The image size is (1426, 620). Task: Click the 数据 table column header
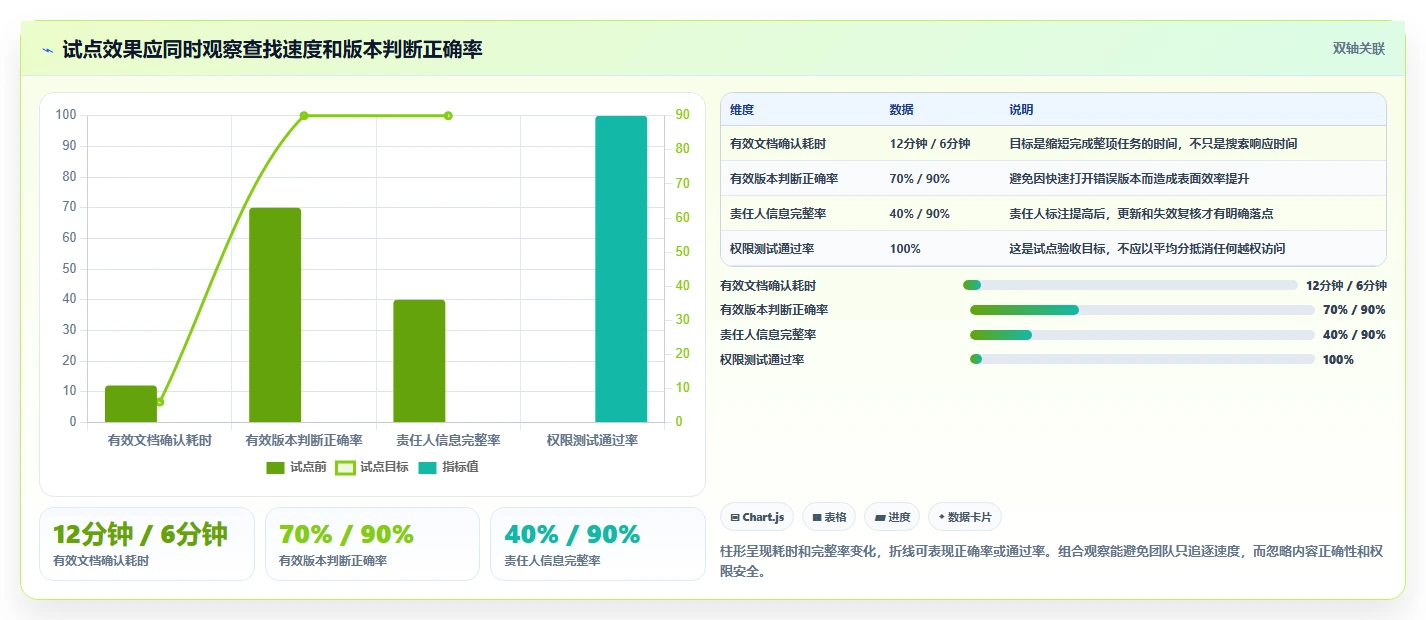point(901,110)
